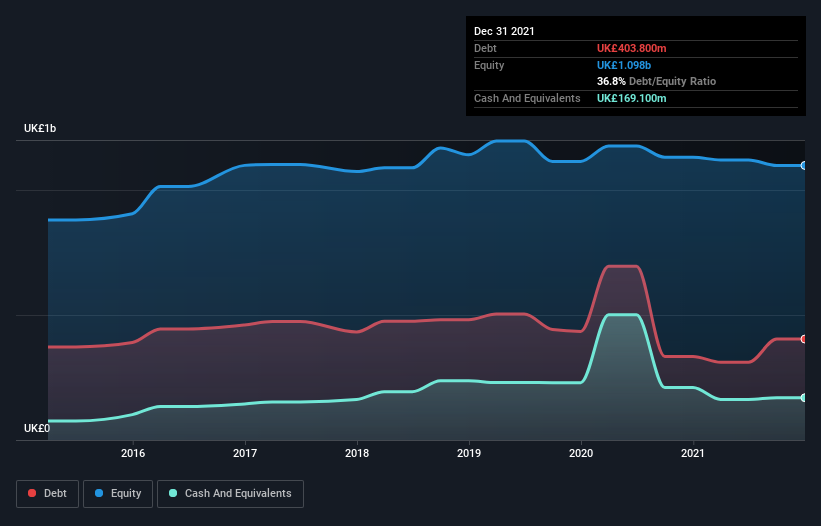Image resolution: width=821 pixels, height=526 pixels.
Task: Click the teal Cash legend dot
Action: (x=173, y=493)
